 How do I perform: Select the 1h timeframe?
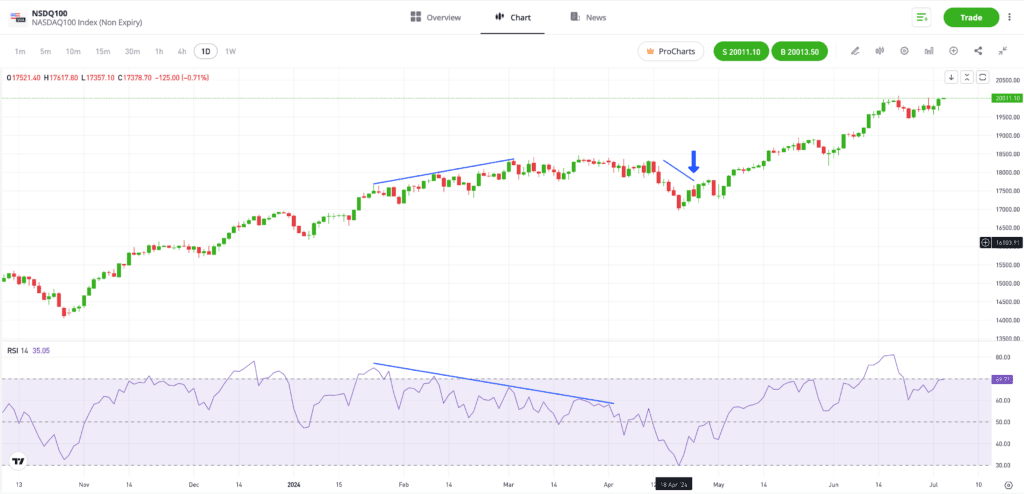pos(159,51)
